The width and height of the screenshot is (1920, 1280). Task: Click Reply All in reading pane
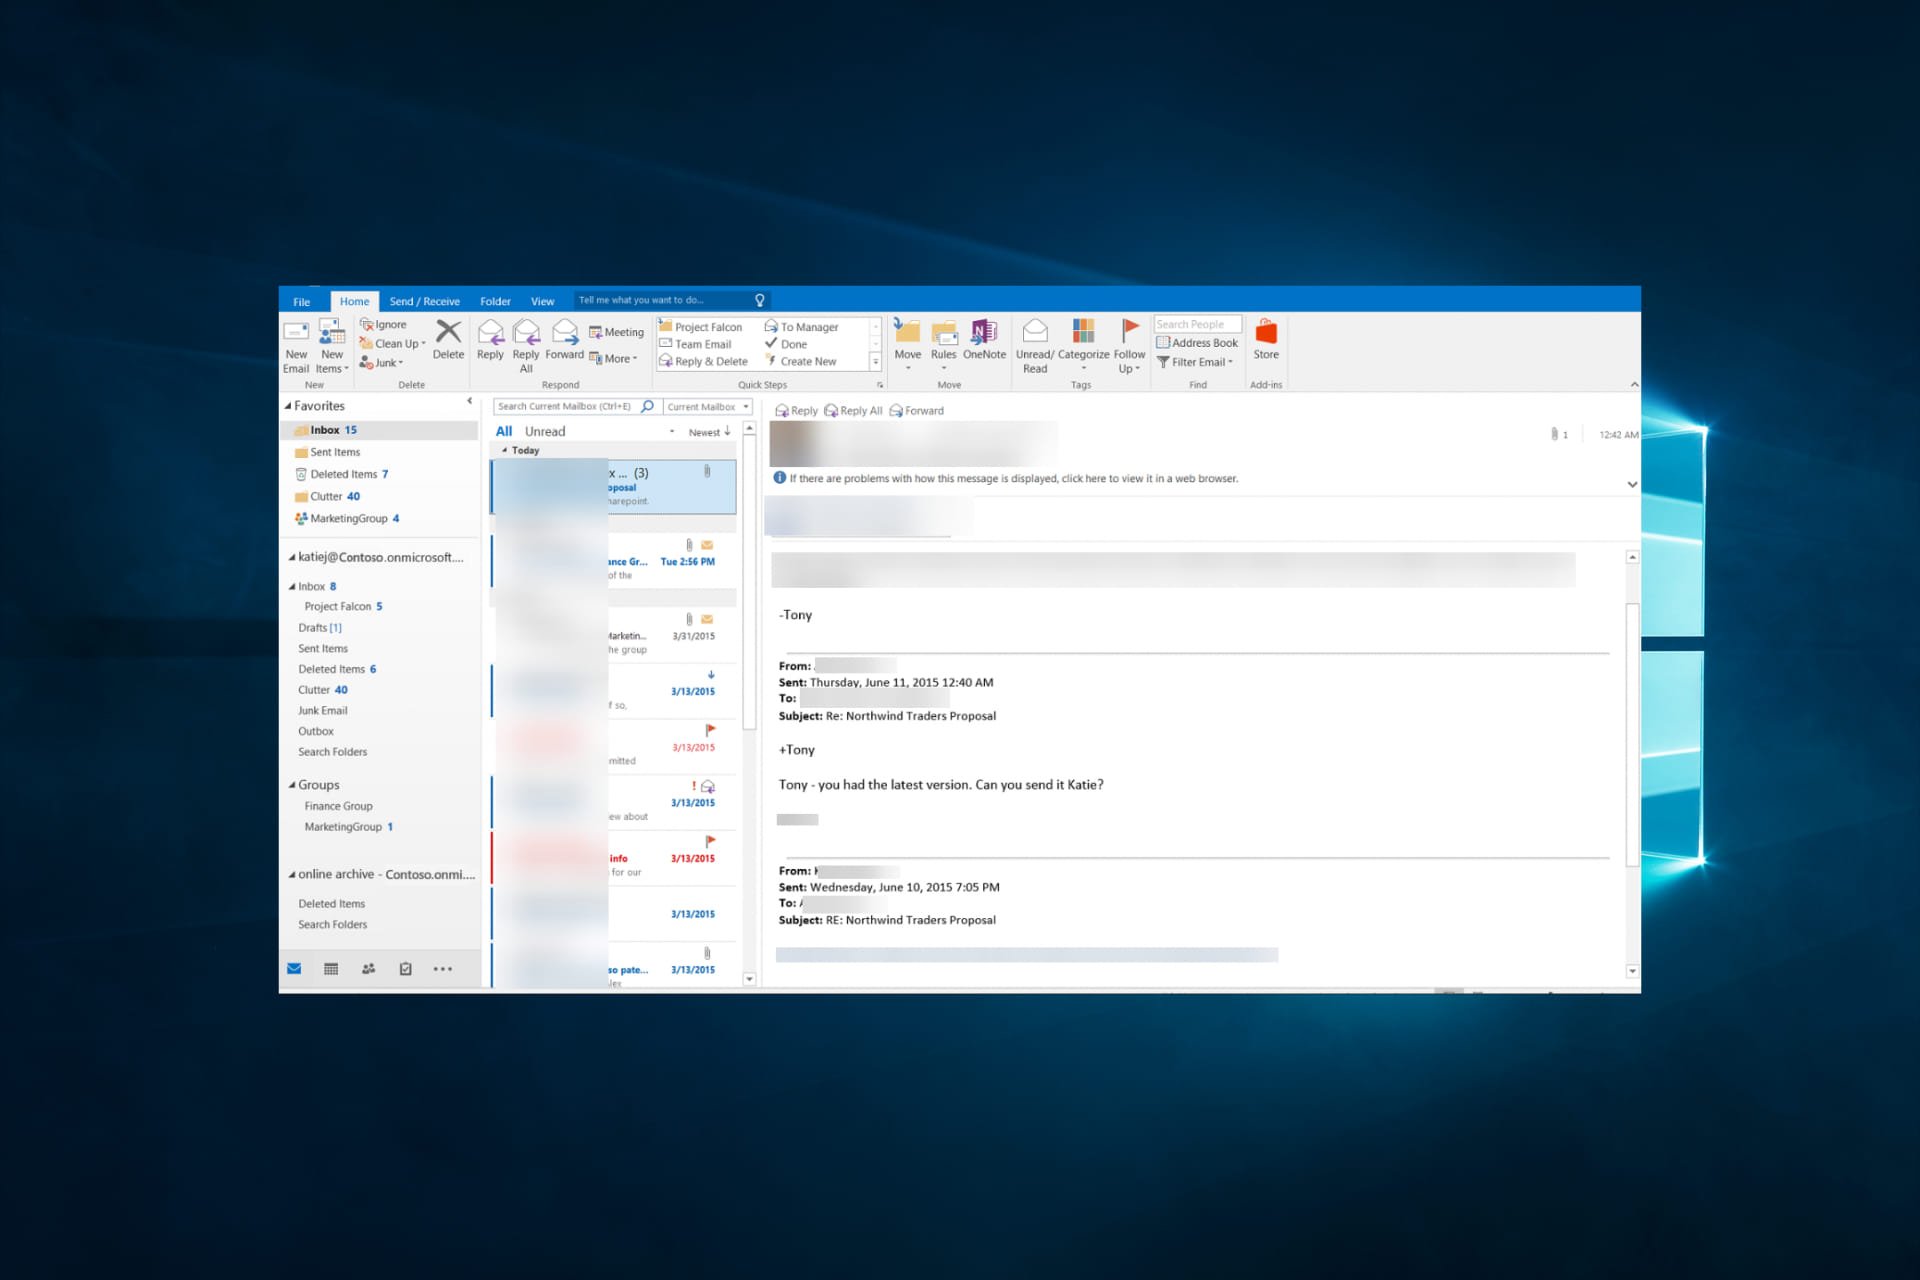(853, 411)
